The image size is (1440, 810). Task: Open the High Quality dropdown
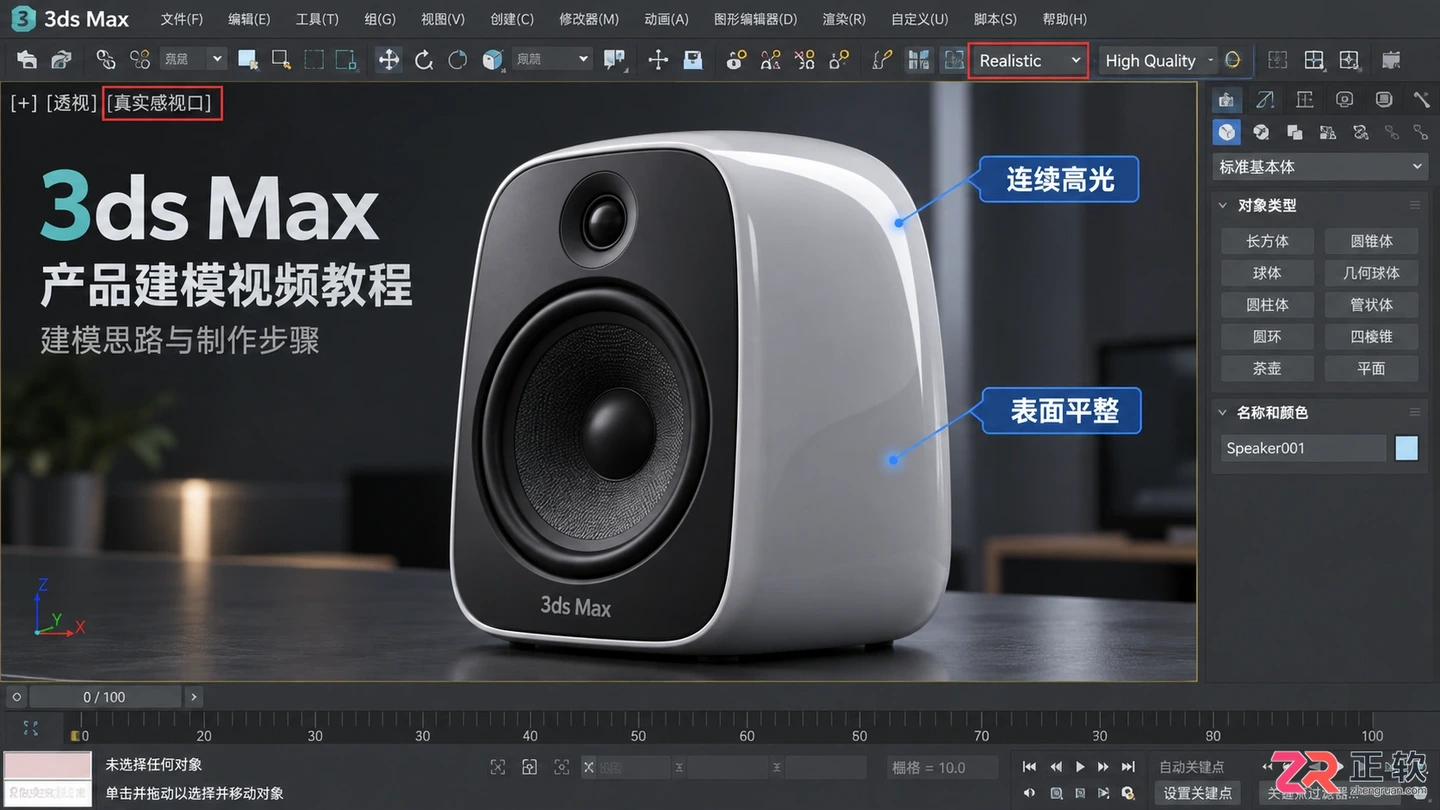point(1158,60)
